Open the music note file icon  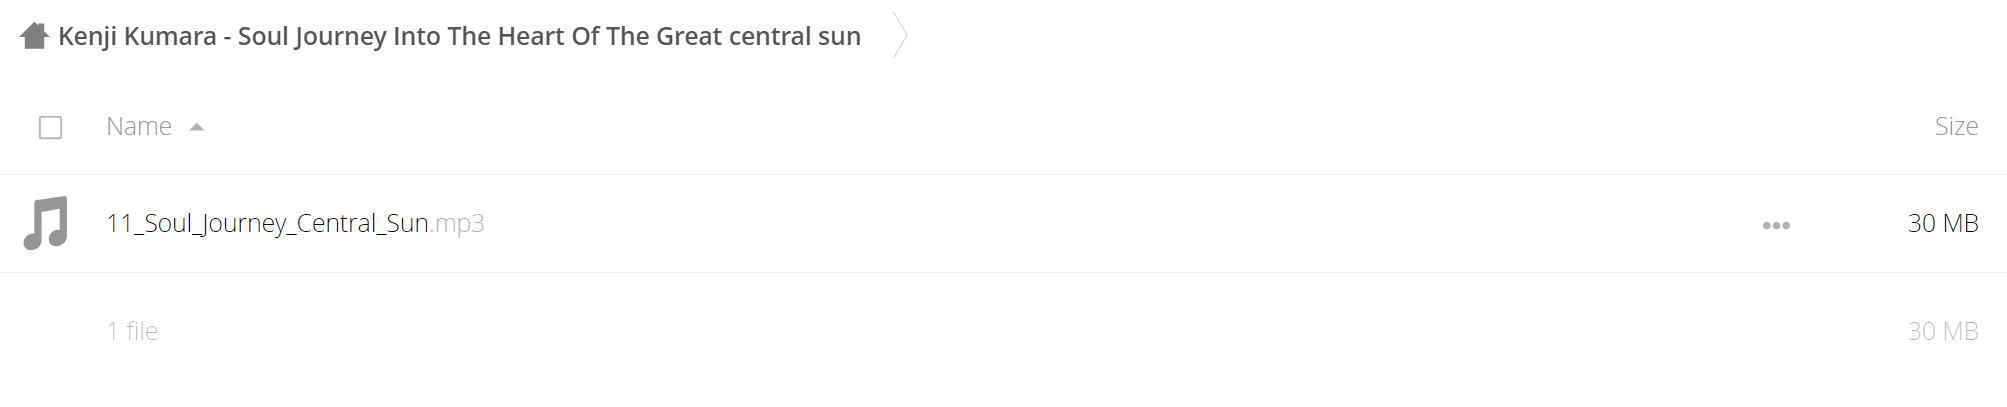(46, 223)
